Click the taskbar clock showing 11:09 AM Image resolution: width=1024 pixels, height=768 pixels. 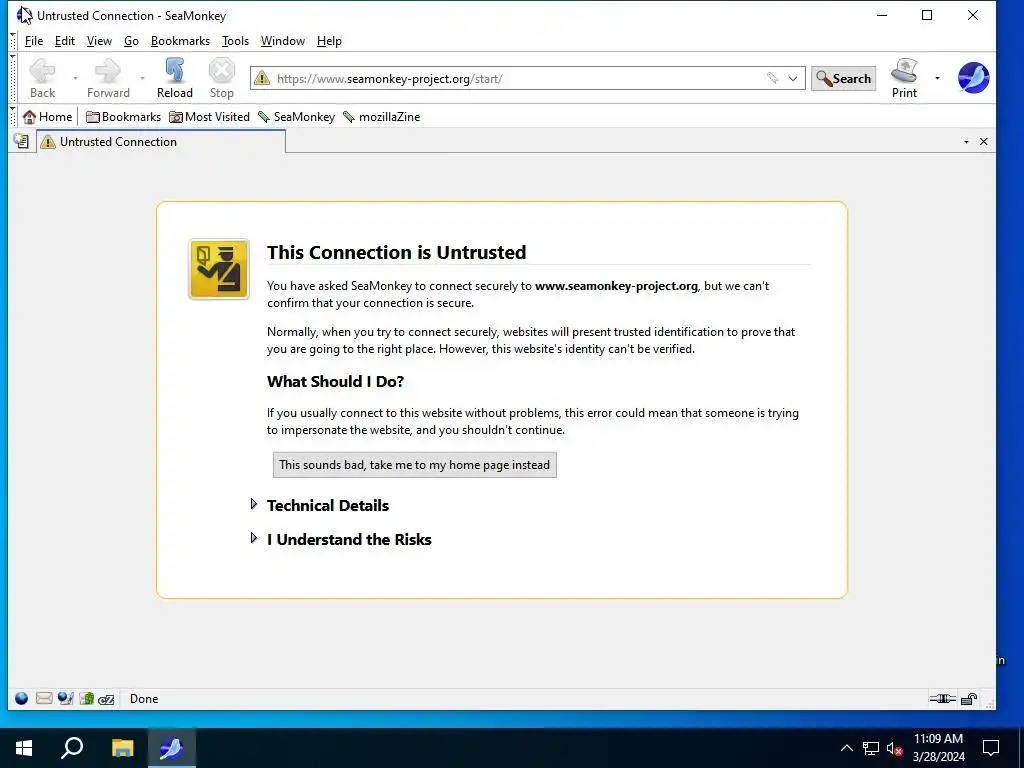click(938, 748)
